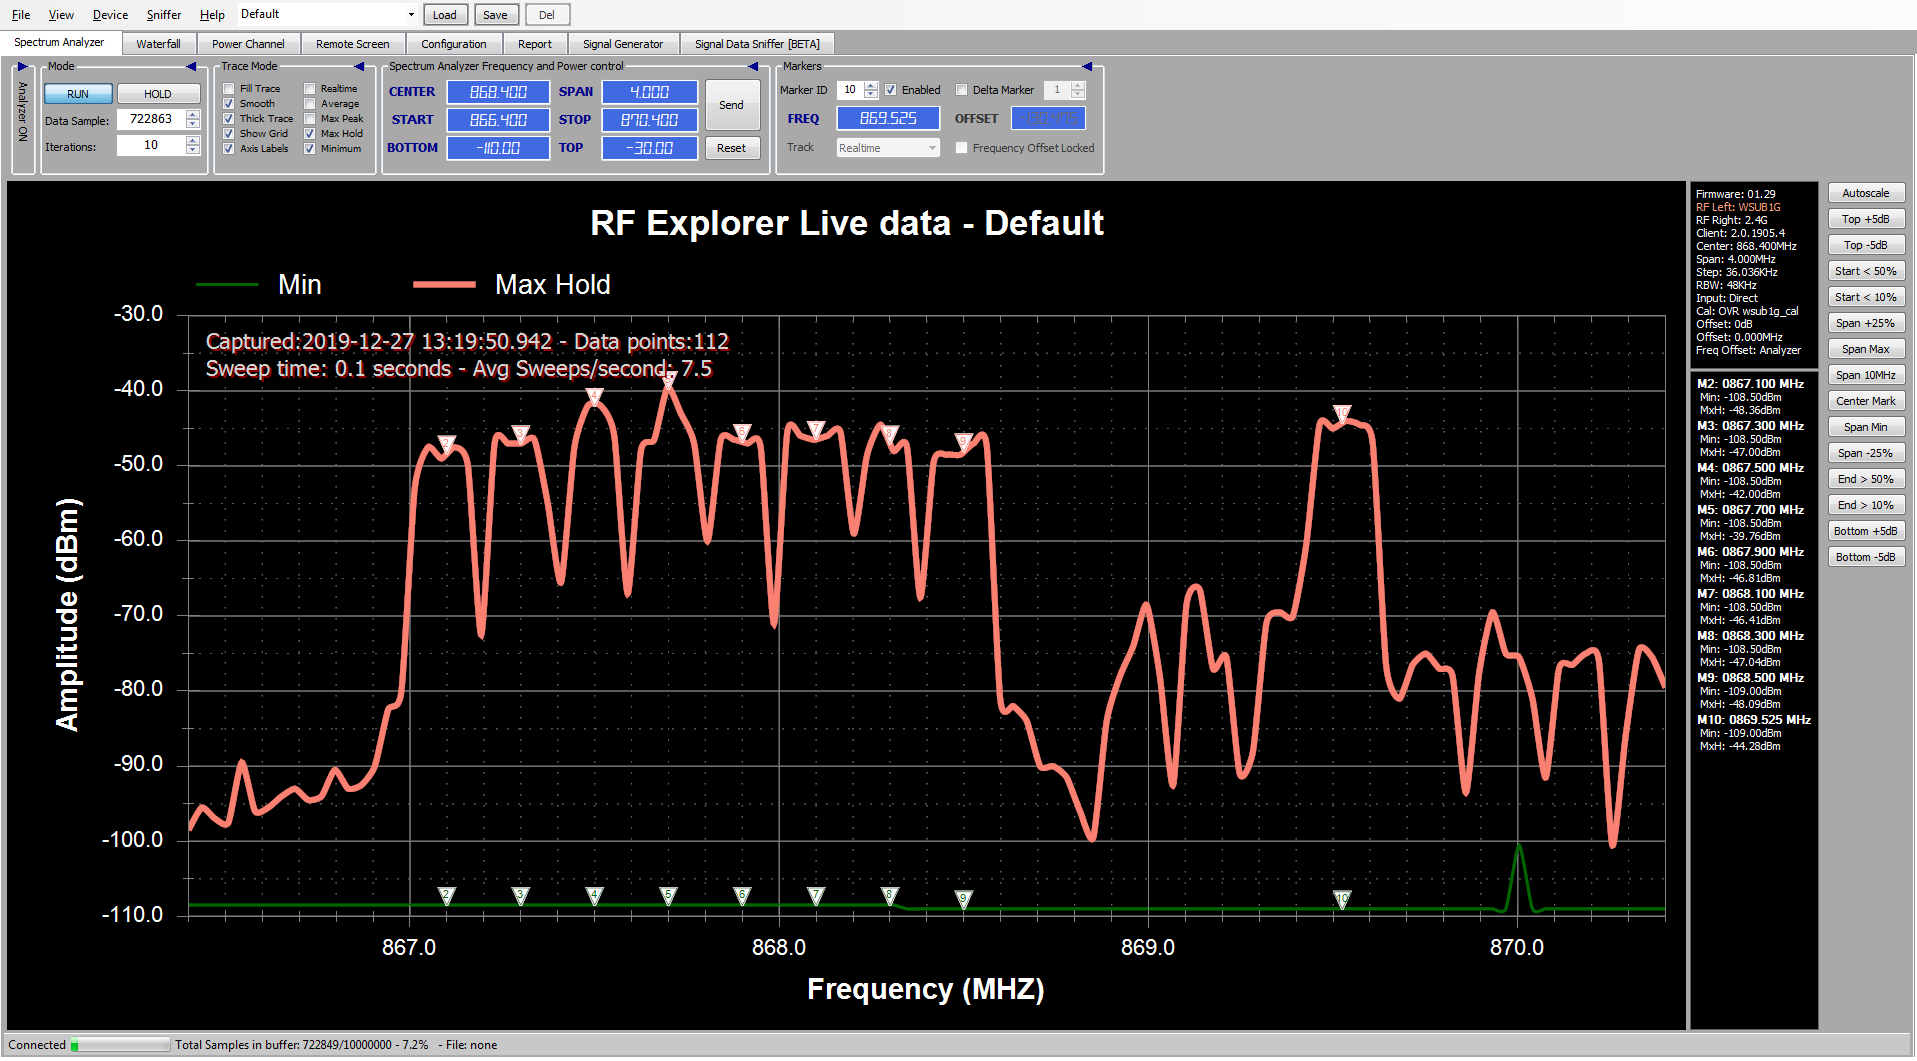Increase the Marker ID spinner value
1917x1061 pixels.
click(871, 86)
